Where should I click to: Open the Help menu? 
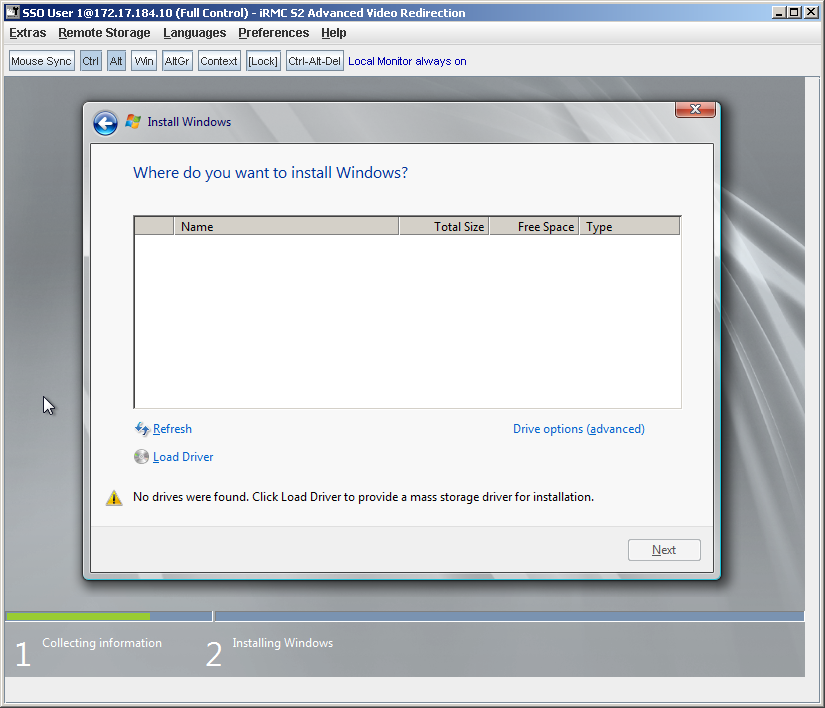click(334, 33)
